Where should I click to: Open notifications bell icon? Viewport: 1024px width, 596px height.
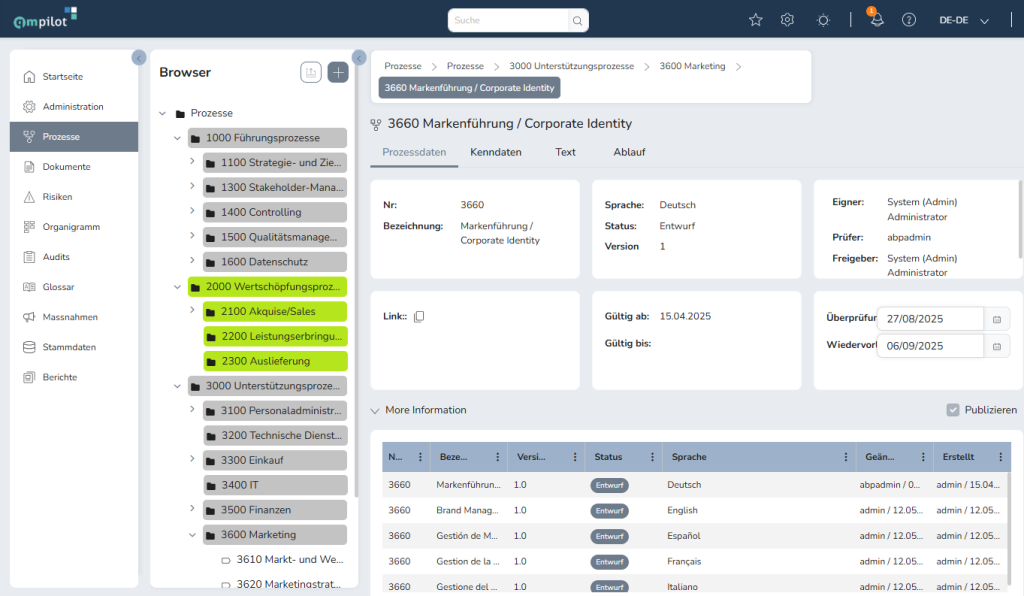[876, 20]
